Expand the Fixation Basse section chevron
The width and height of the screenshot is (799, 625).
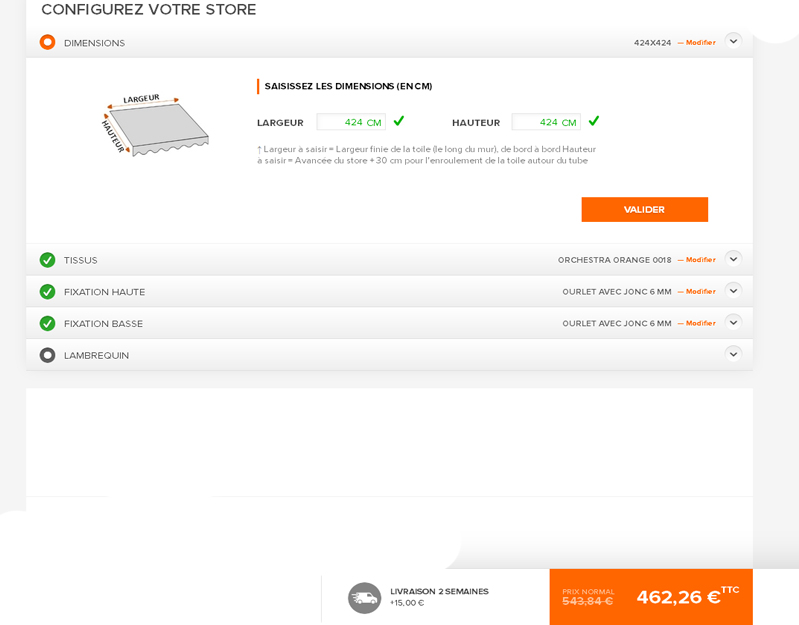(733, 322)
